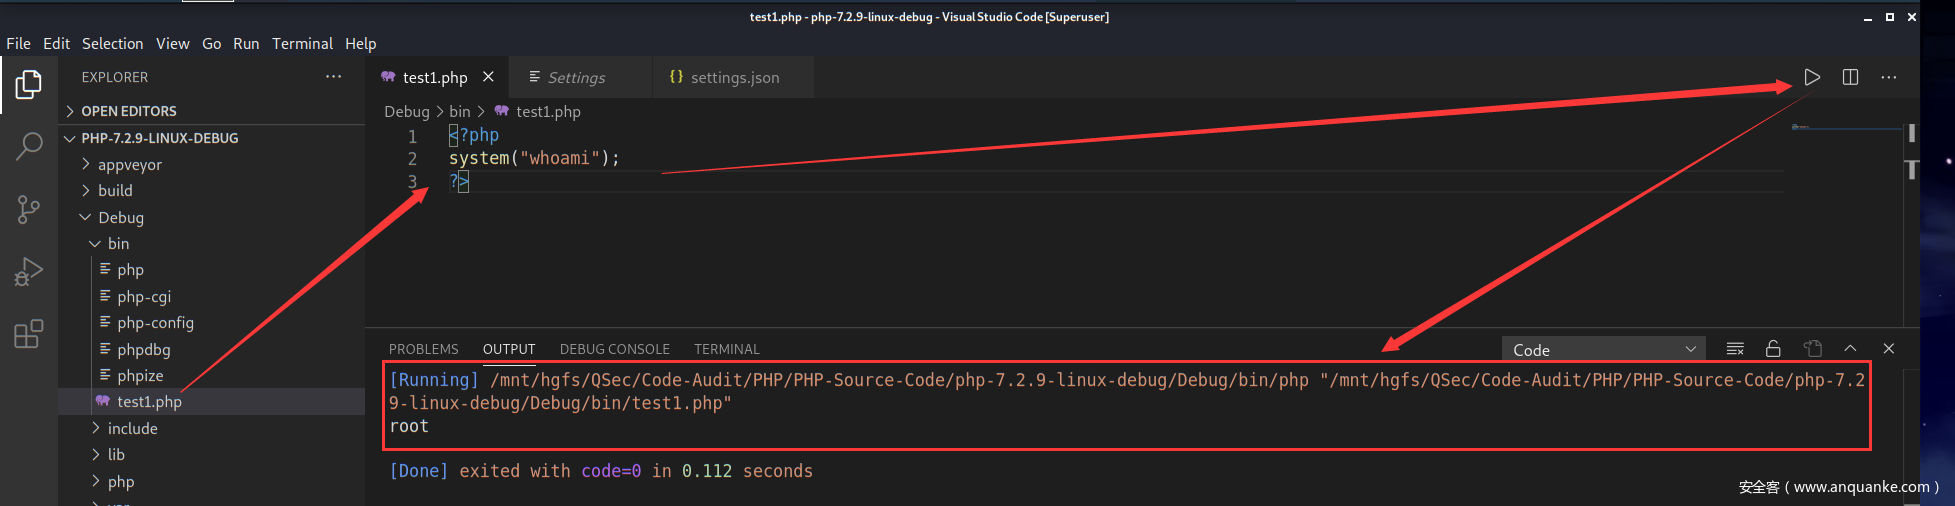Screen dimensions: 1955x506
Task: Click the Debug breadcrumb segment
Action: tap(406, 111)
